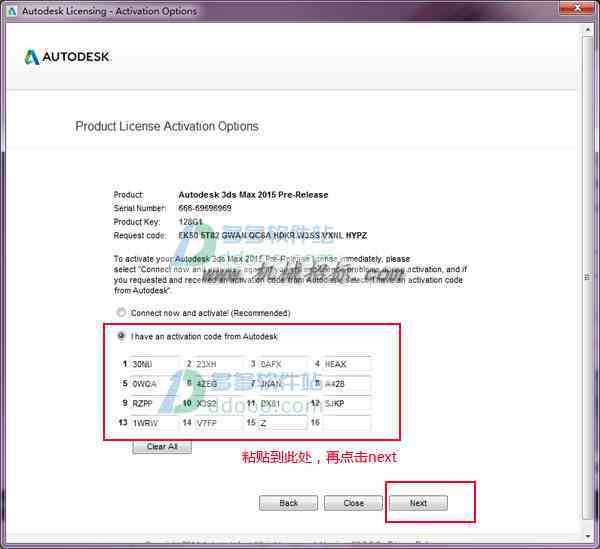Image resolution: width=600 pixels, height=549 pixels.
Task: Click the Request code value text
Action: pyautogui.click(x=273, y=235)
